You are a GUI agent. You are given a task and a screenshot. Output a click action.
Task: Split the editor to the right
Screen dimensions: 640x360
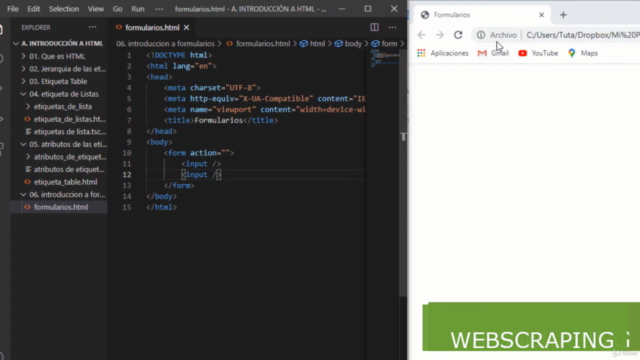pyautogui.click(x=374, y=27)
